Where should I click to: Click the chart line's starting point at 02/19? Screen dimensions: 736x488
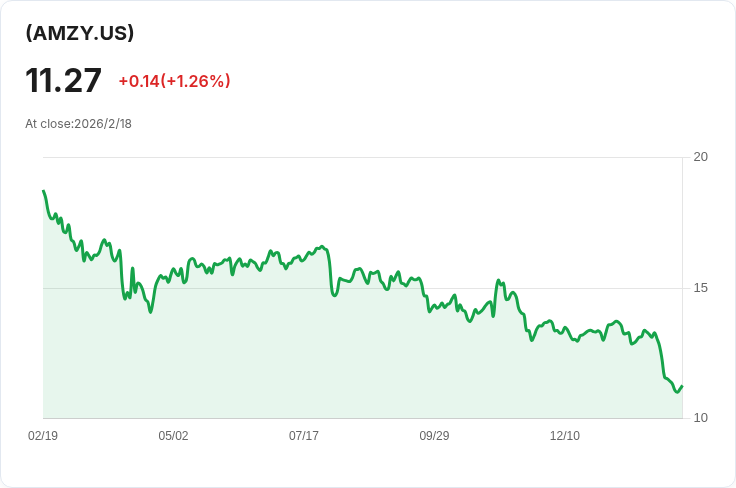43,190
